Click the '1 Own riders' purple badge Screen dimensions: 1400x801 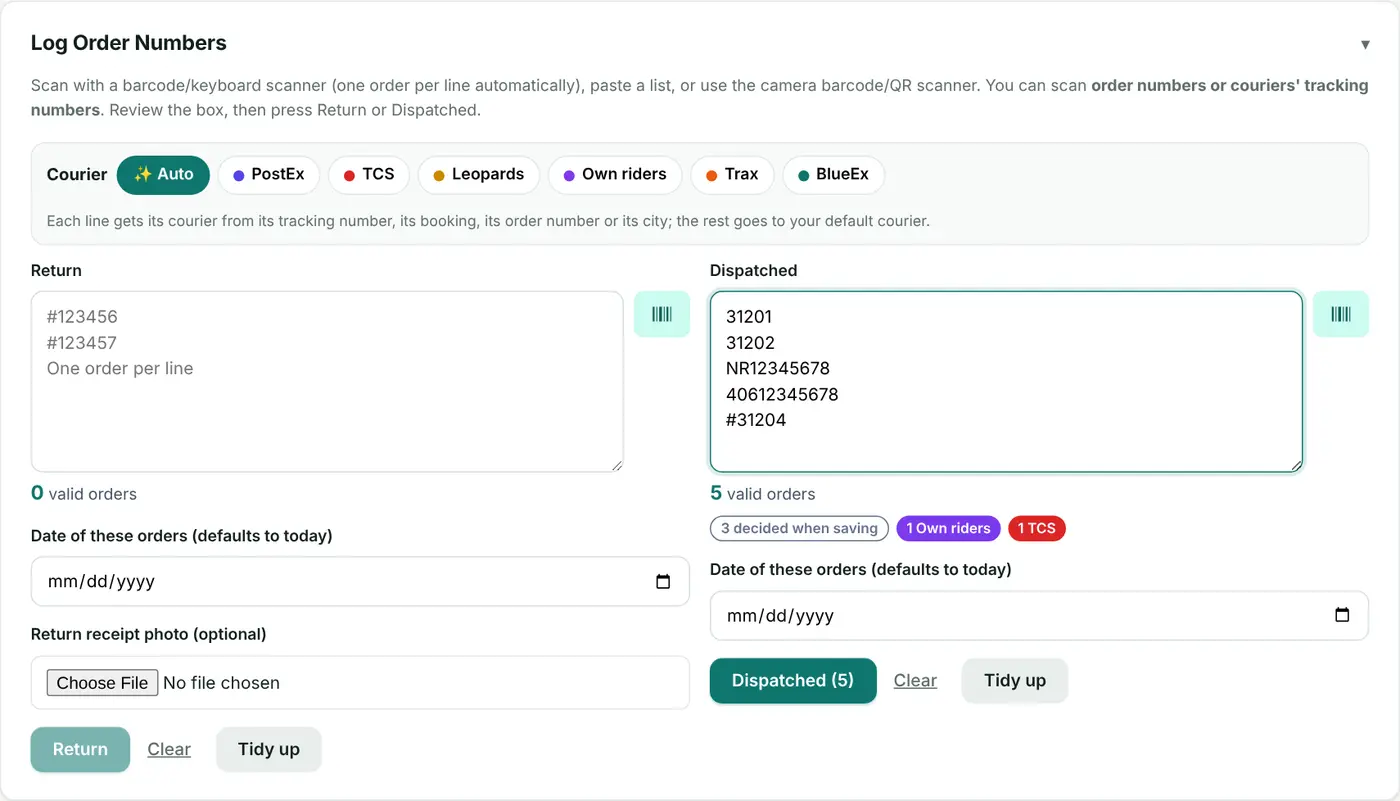pyautogui.click(x=948, y=529)
